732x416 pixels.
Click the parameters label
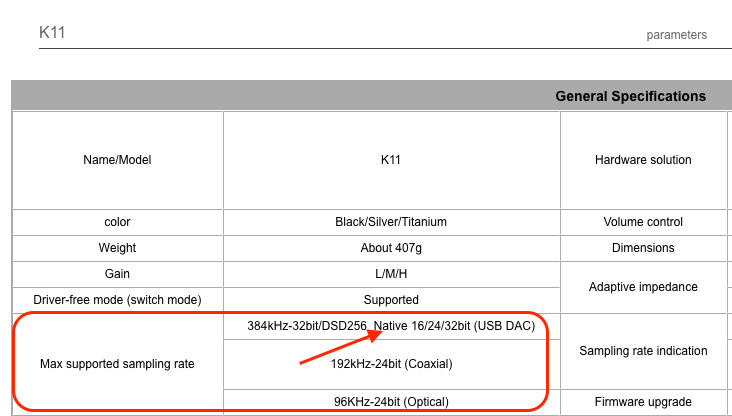pos(676,35)
